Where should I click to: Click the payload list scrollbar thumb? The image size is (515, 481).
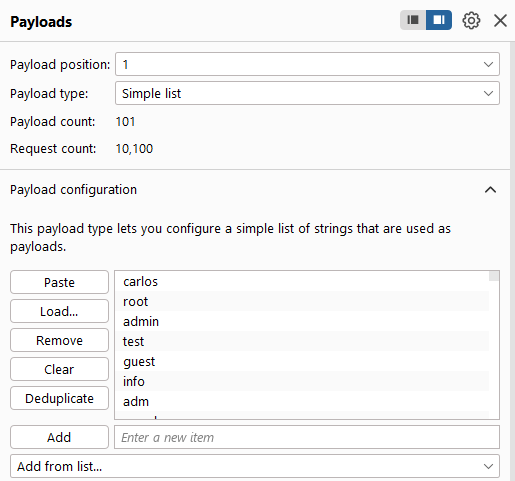click(x=494, y=276)
